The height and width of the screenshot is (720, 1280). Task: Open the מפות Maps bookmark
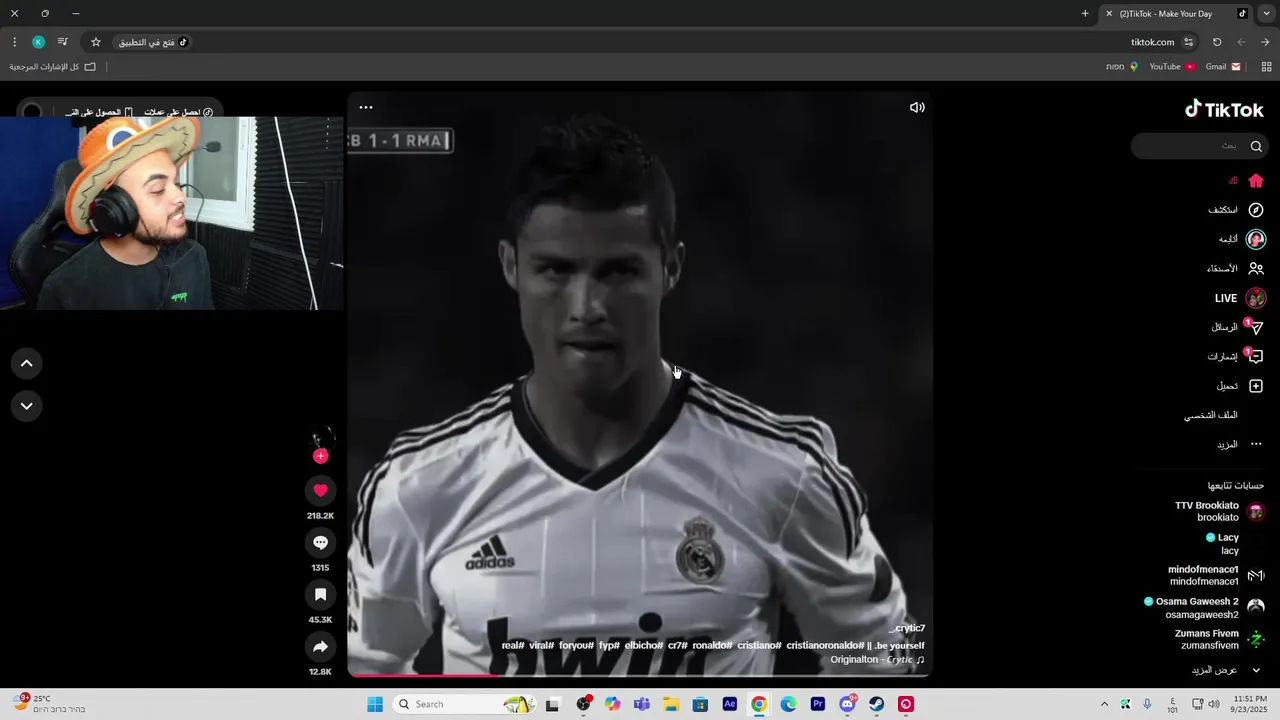point(1121,67)
